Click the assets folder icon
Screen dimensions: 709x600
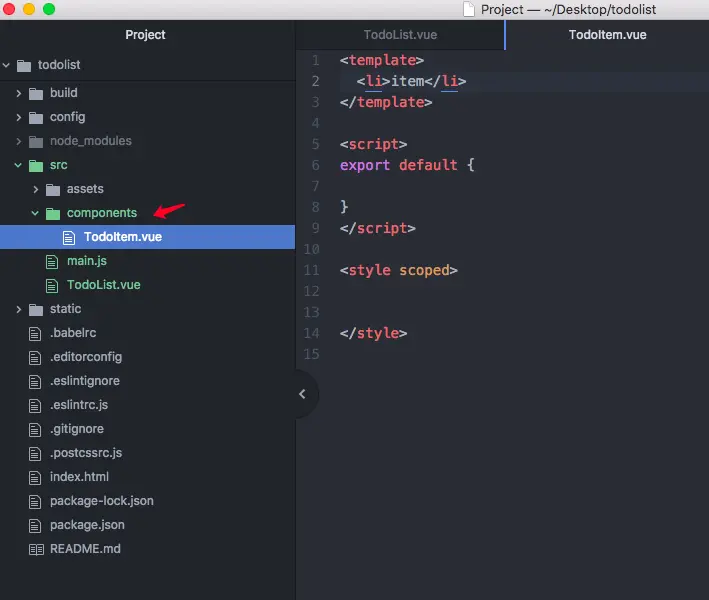[53, 189]
